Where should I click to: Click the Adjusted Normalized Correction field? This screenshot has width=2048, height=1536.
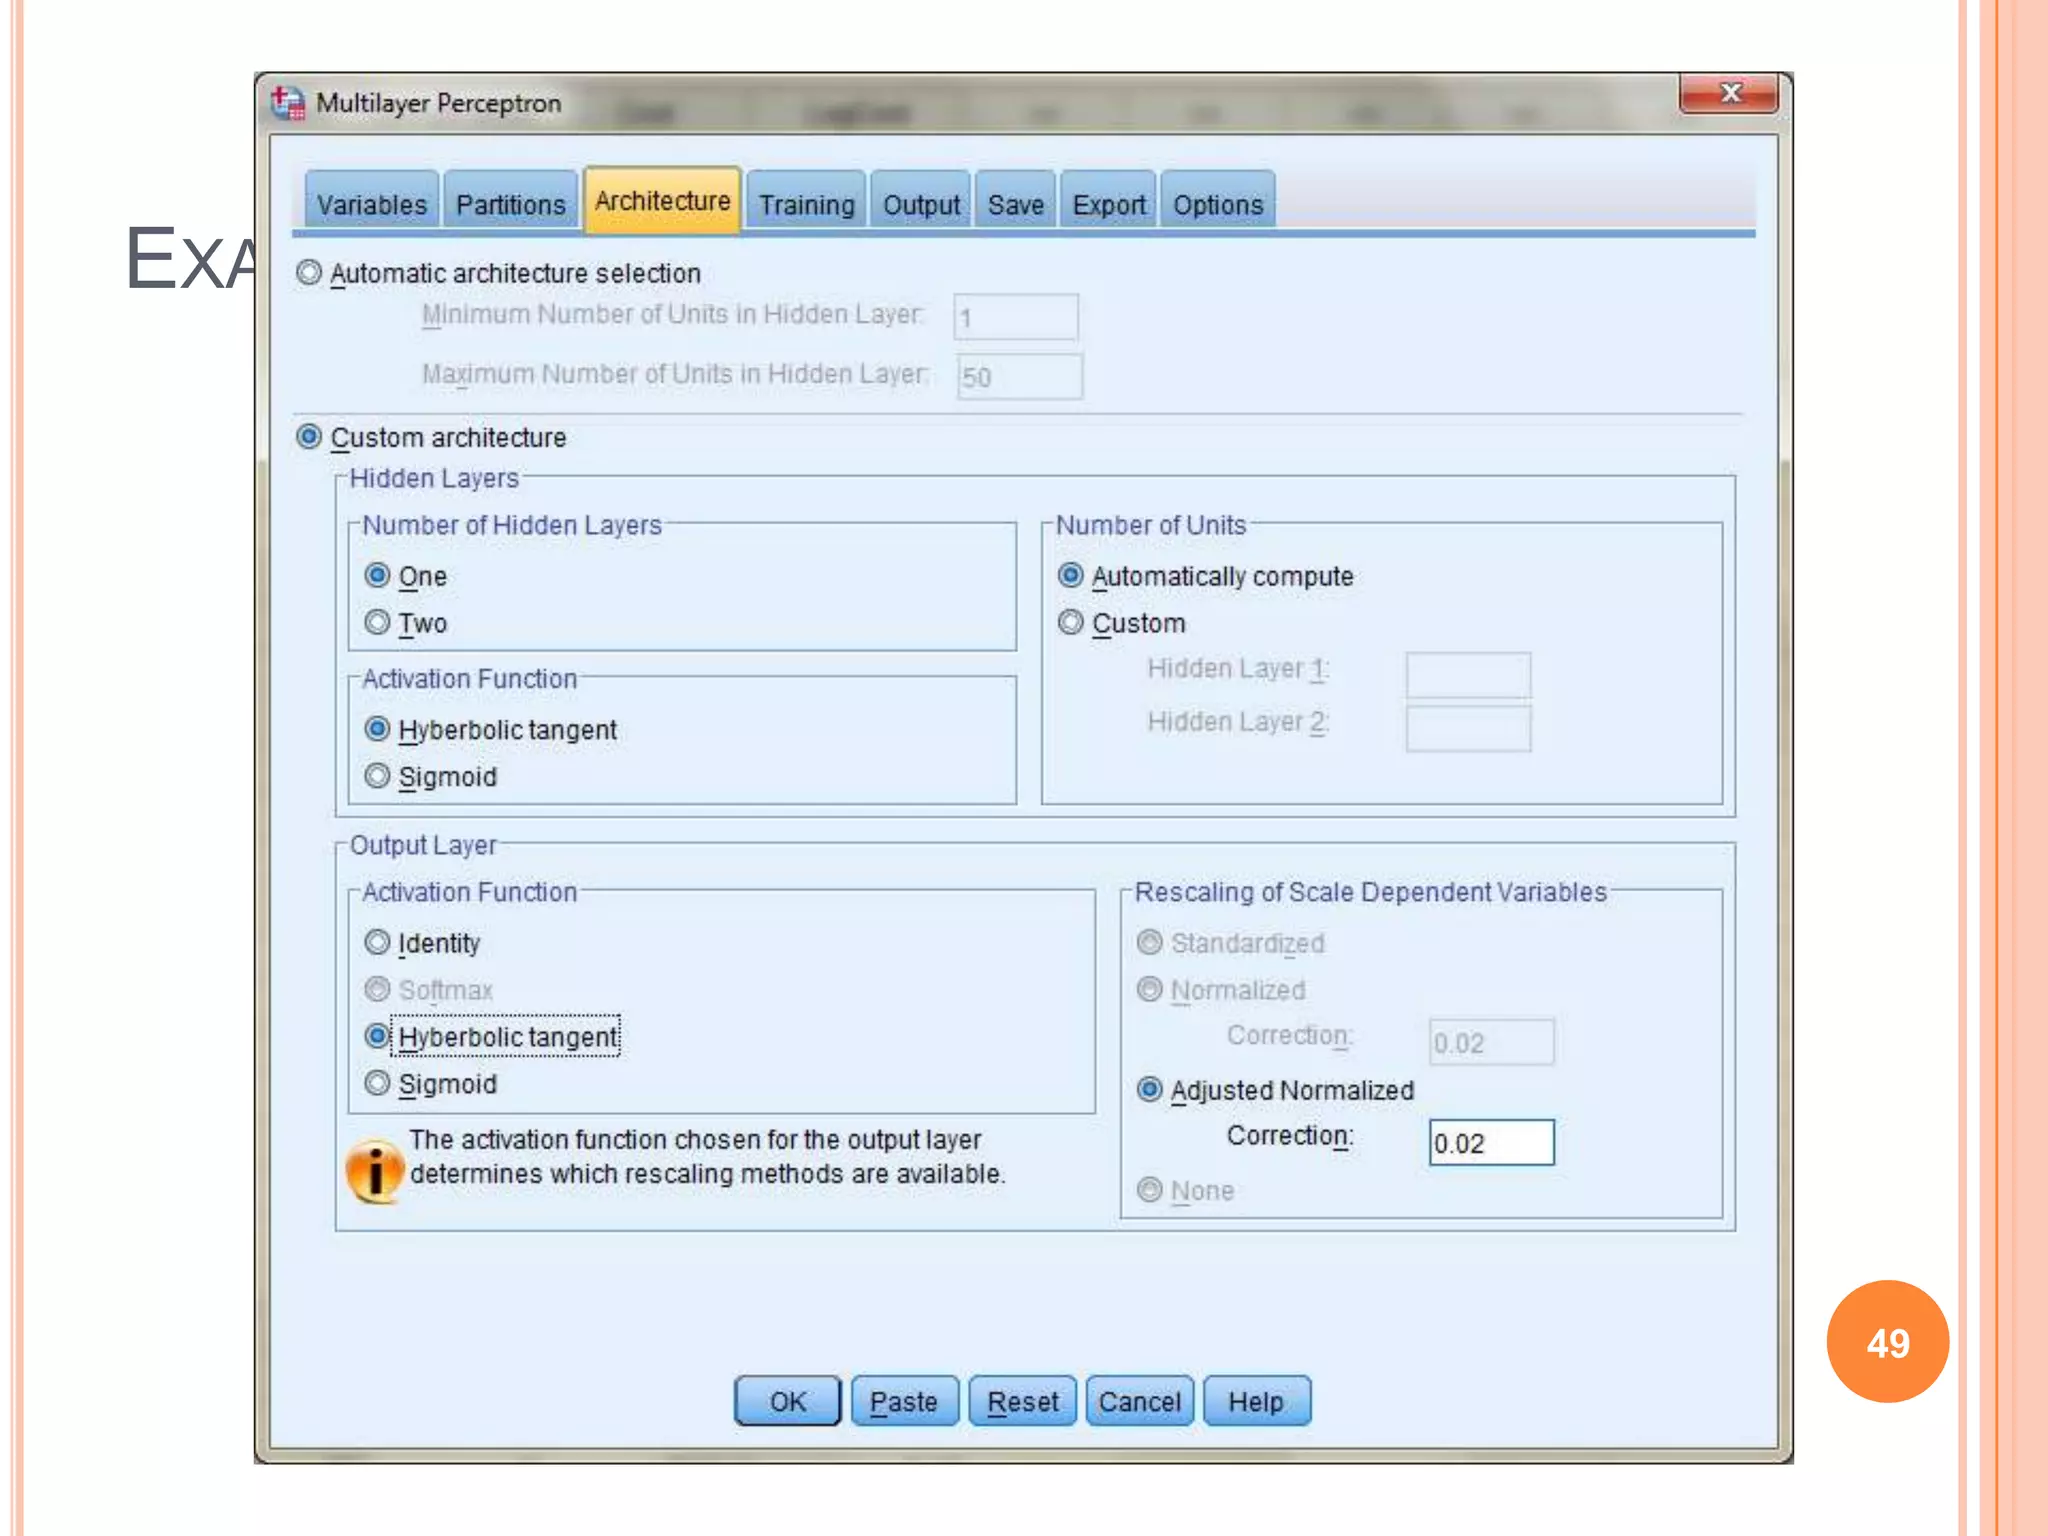(x=1492, y=1142)
